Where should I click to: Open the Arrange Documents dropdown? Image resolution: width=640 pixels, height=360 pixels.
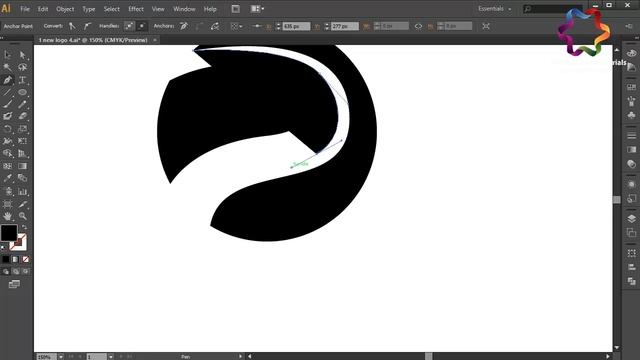tap(257, 9)
